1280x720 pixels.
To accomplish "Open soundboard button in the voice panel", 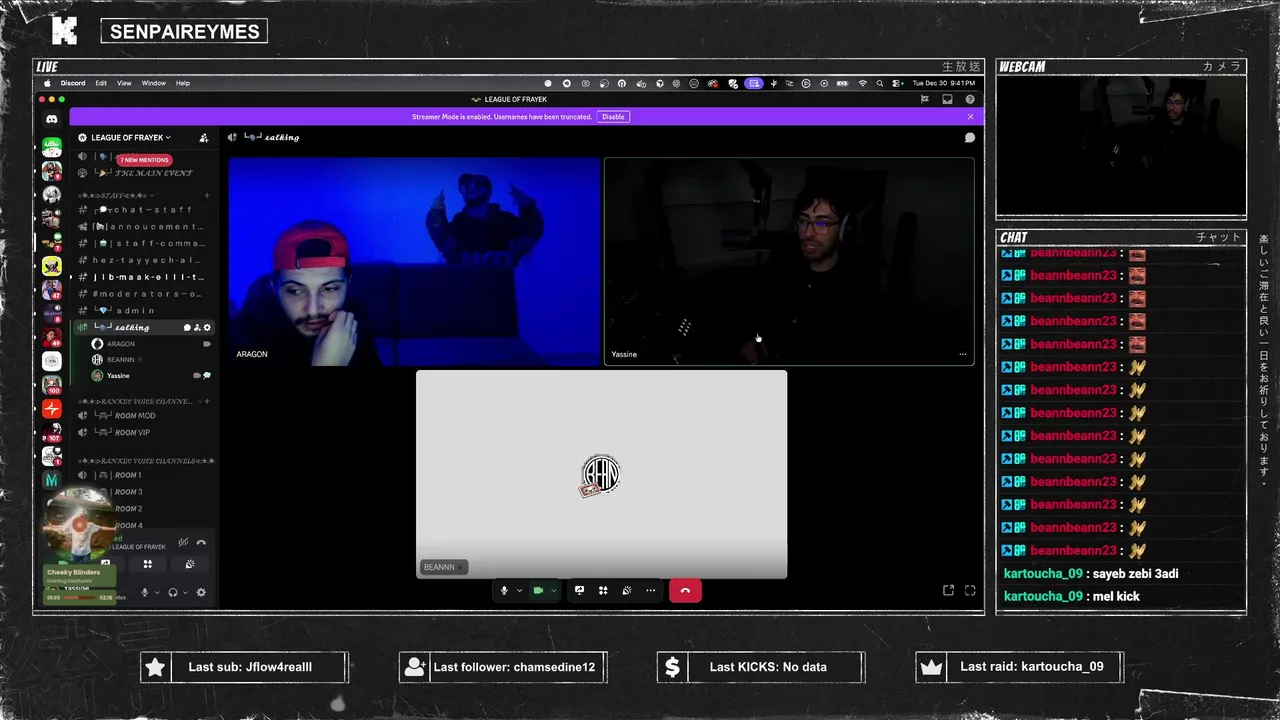I will (x=189, y=564).
